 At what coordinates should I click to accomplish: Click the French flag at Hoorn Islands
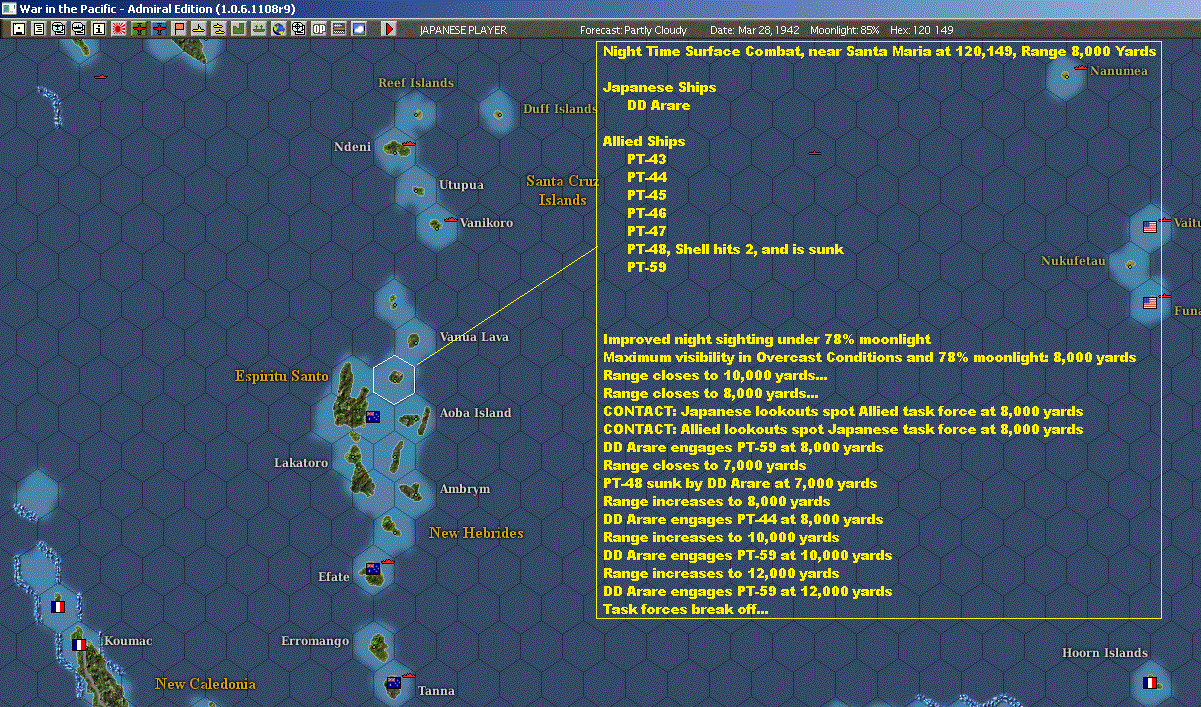pyautogui.click(x=1150, y=683)
